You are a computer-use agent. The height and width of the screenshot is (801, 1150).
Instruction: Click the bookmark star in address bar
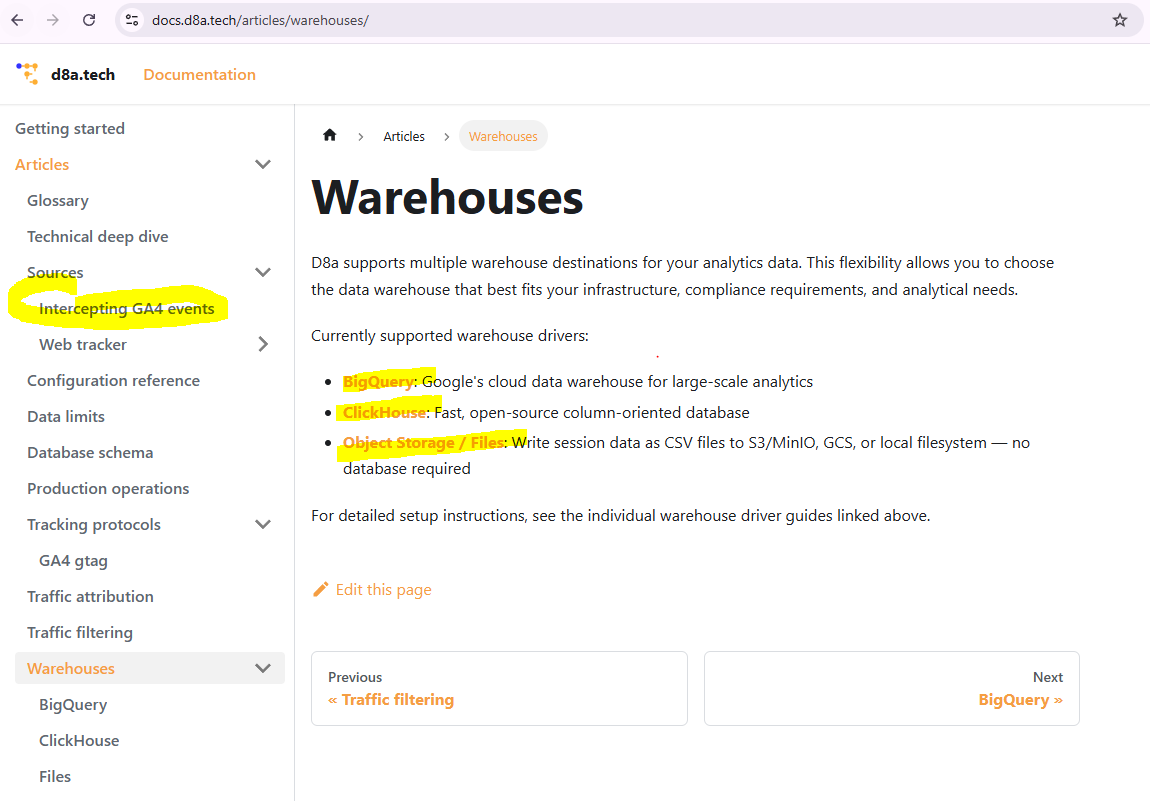pyautogui.click(x=1120, y=20)
